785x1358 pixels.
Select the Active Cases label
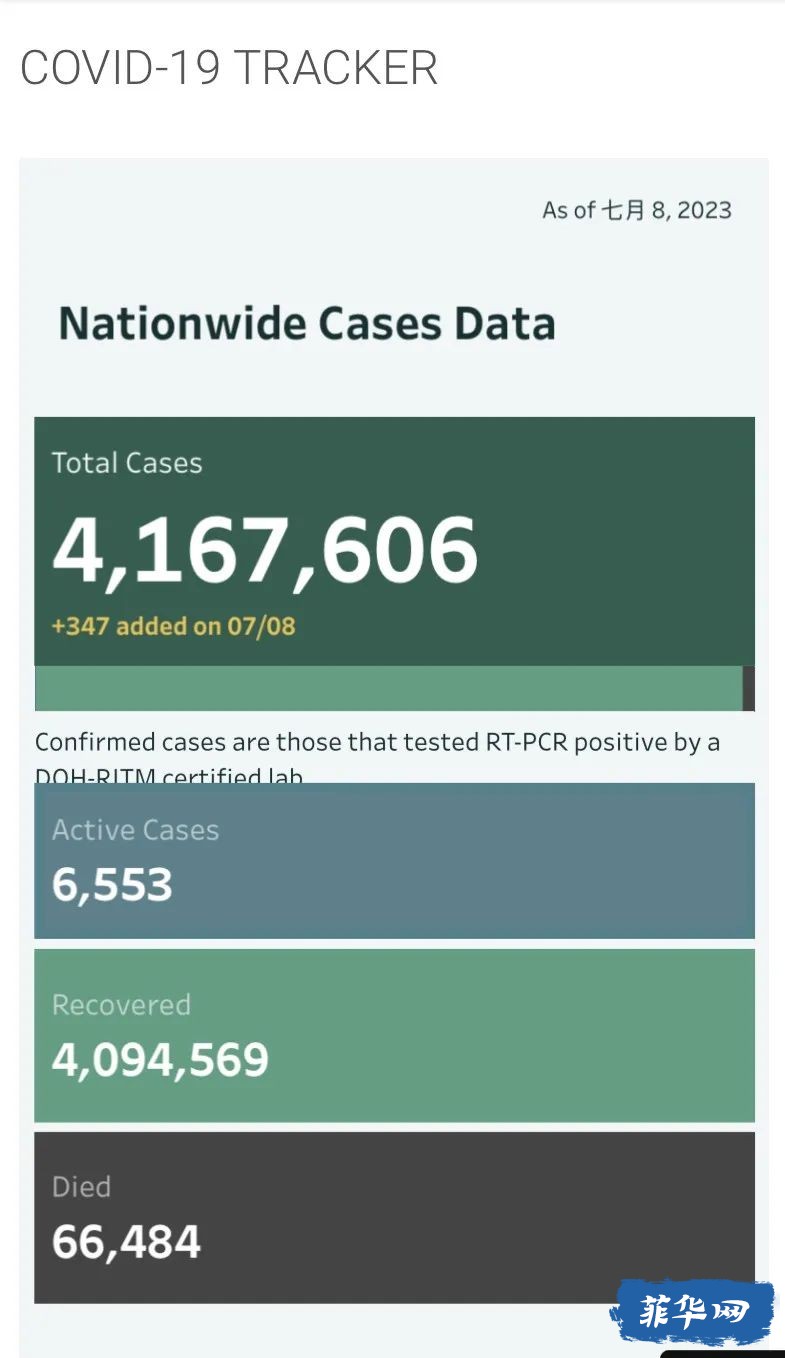(135, 830)
